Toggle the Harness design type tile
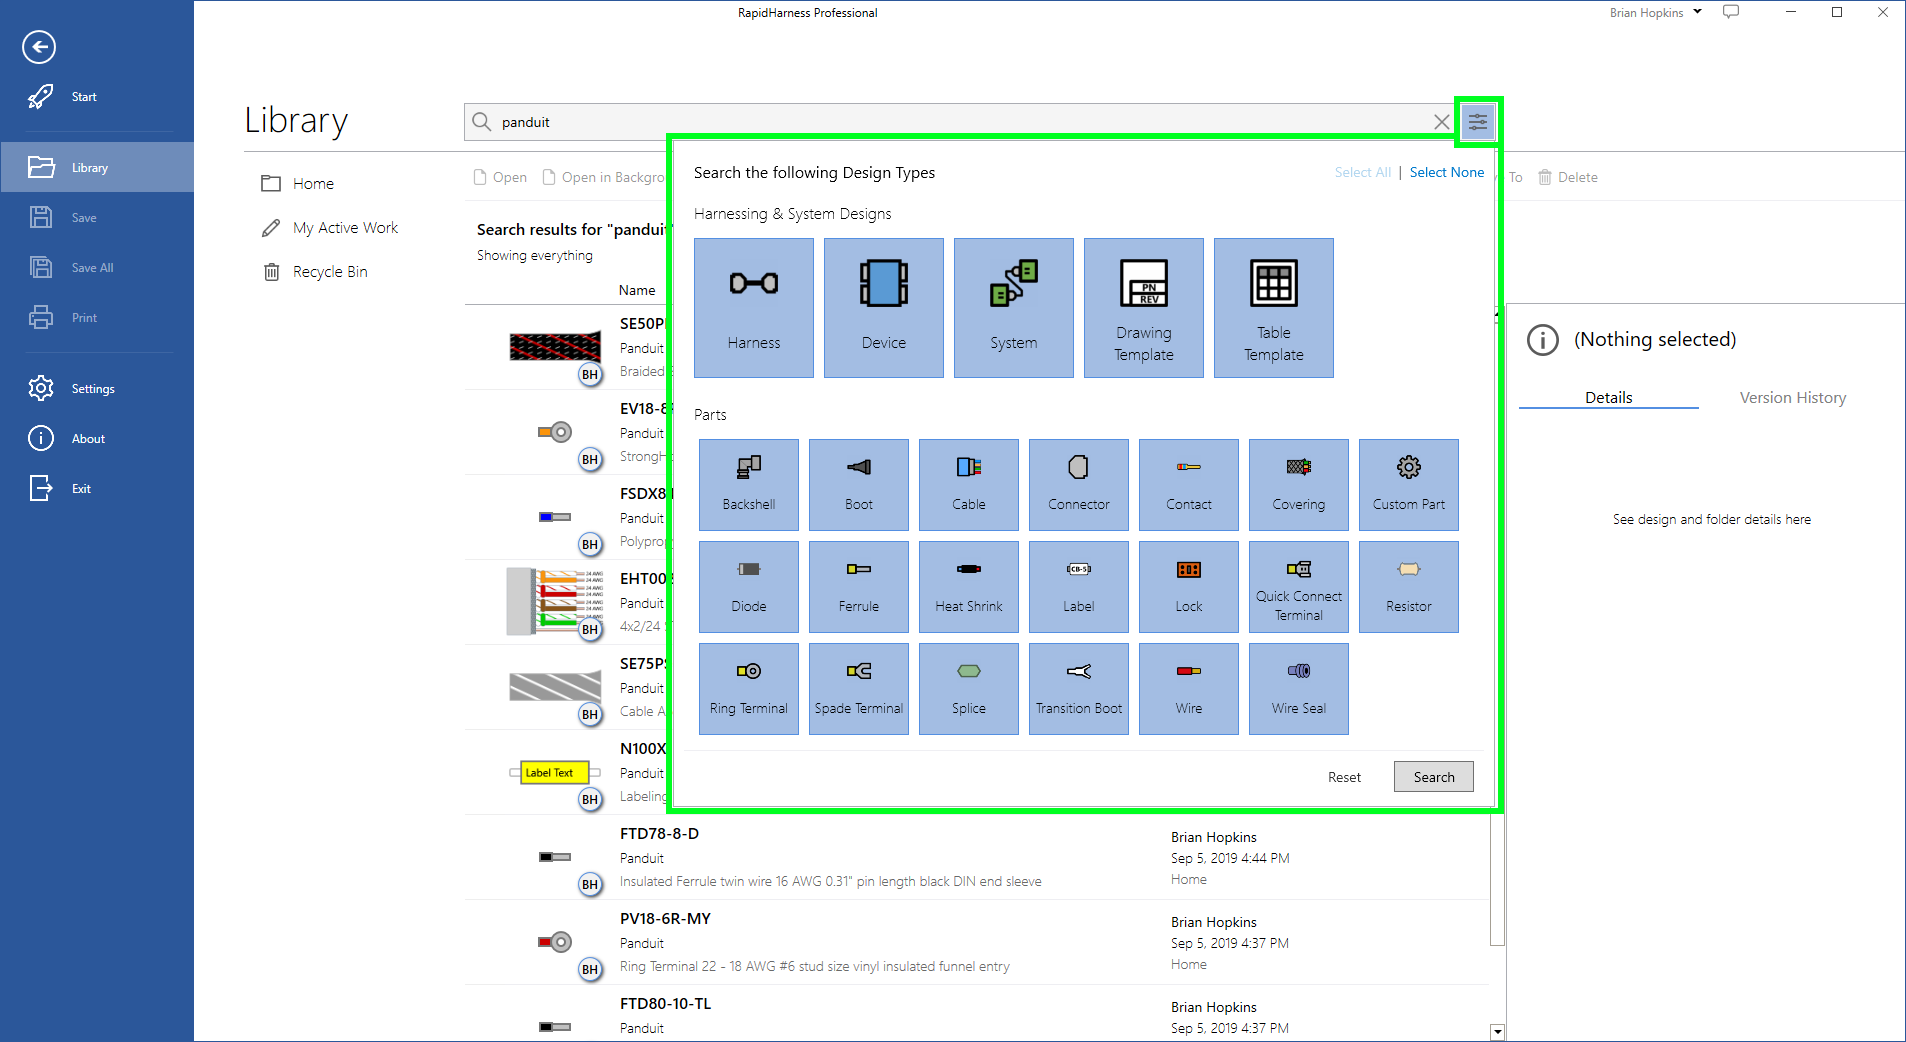1906x1042 pixels. [754, 308]
